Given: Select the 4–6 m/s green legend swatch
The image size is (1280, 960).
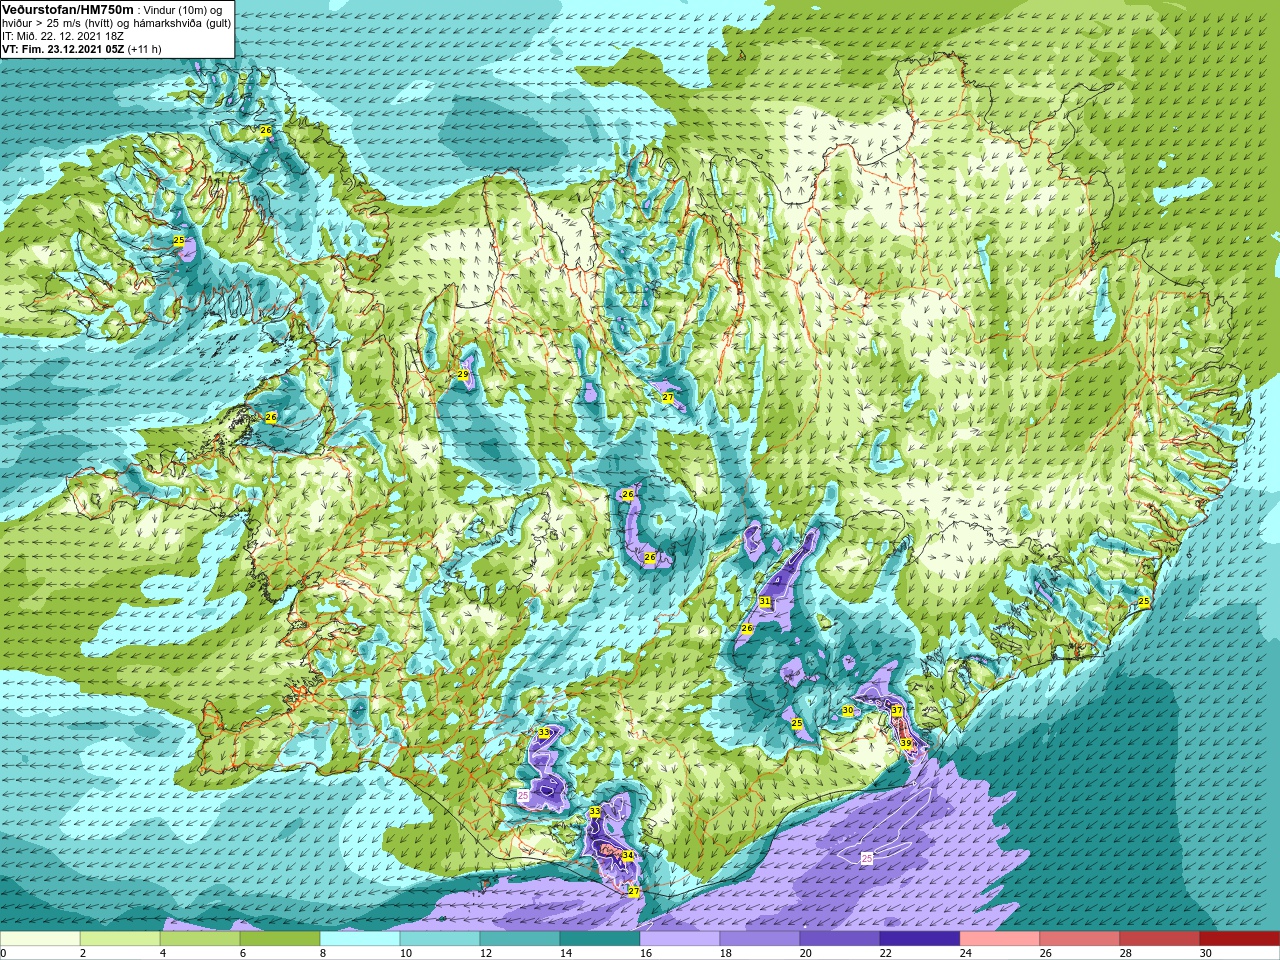Looking at the screenshot, I should [200, 938].
